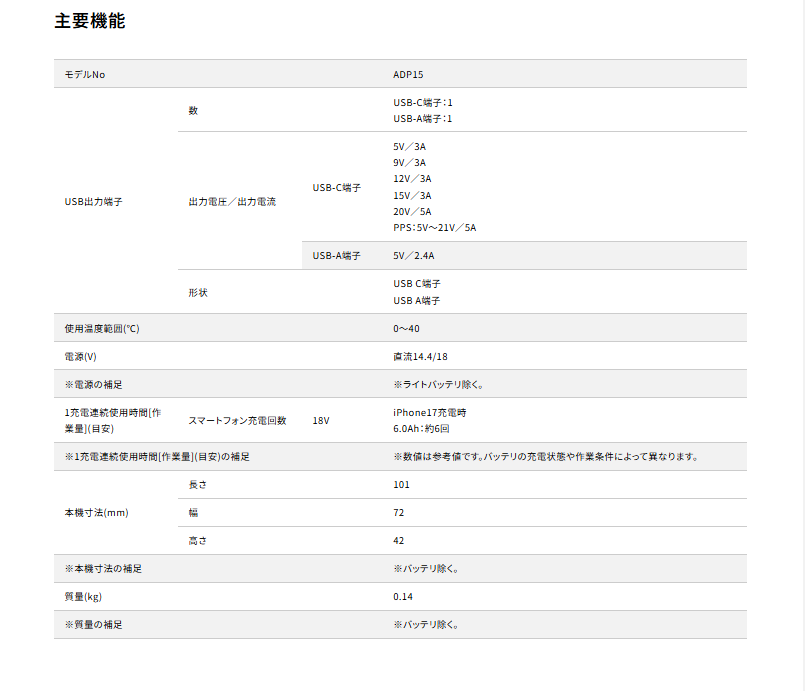Click the 使用温度範囲(℃) label

pos(102,328)
